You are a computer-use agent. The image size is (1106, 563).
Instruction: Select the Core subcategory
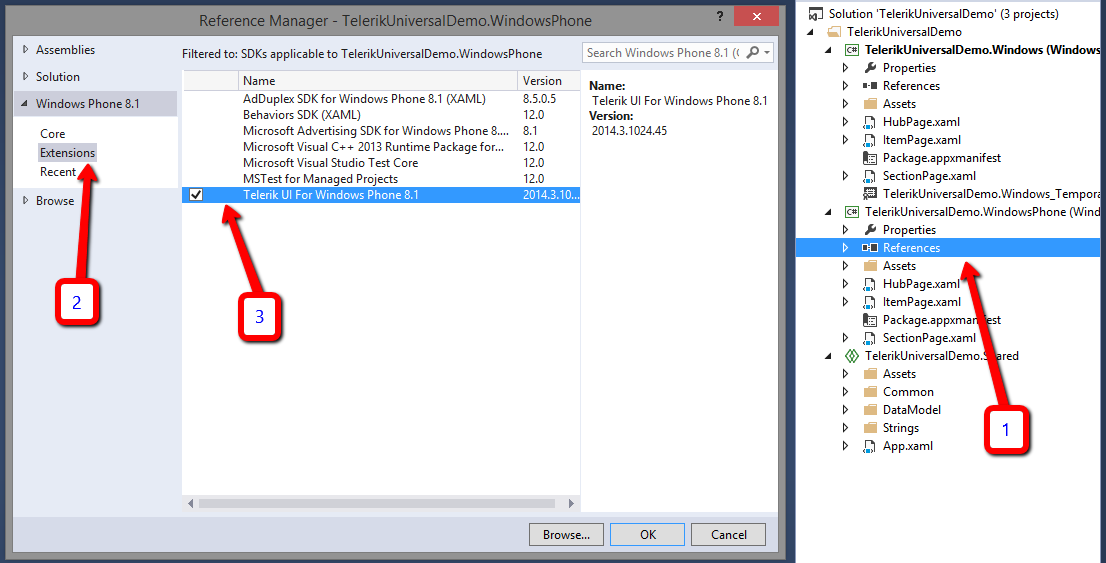click(53, 134)
